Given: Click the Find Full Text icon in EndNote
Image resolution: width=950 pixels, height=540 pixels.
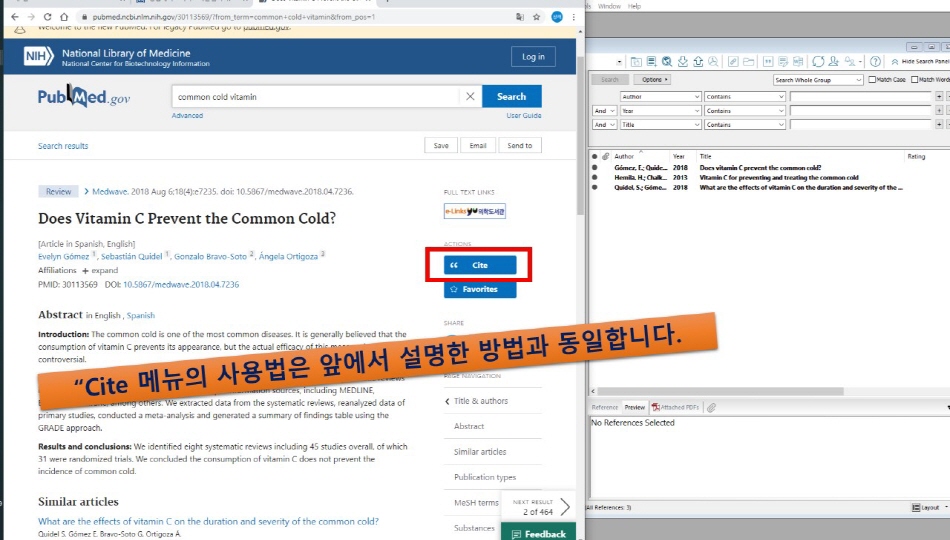Looking at the screenshot, I should pyautogui.click(x=713, y=61).
